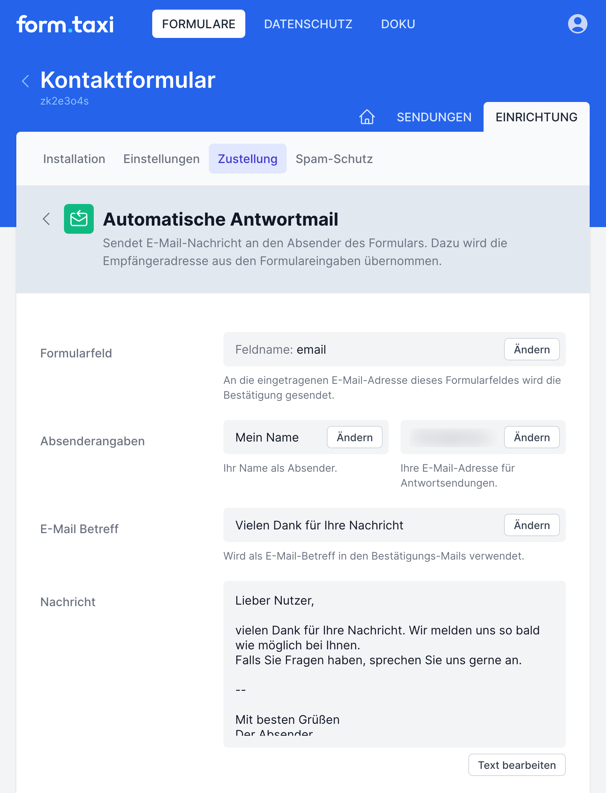Go back using arrow beside Kontaktformular

click(x=26, y=81)
